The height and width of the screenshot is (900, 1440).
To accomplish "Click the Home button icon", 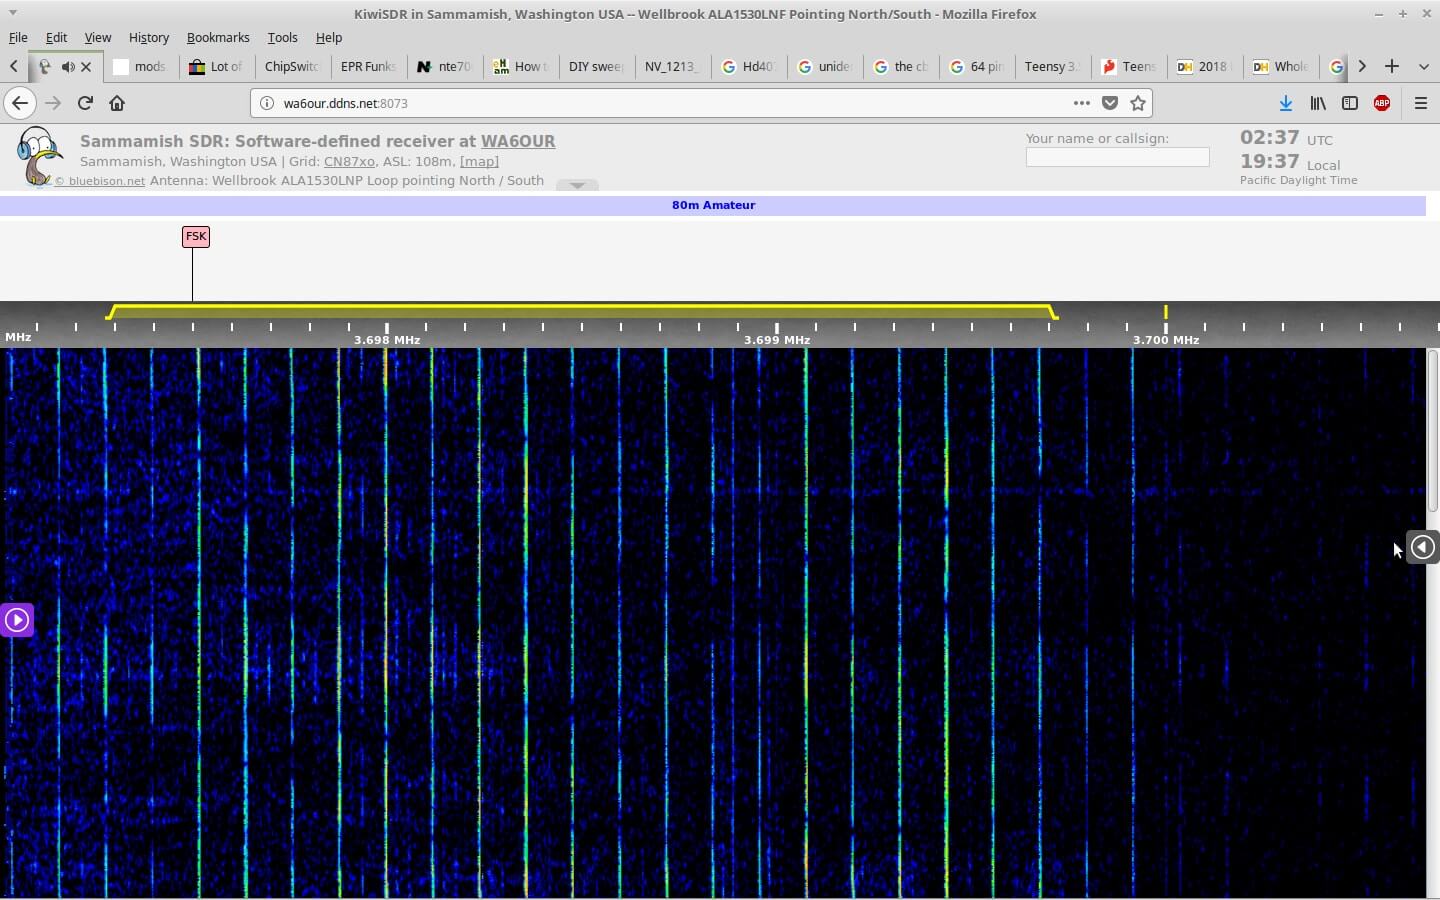I will (117, 103).
